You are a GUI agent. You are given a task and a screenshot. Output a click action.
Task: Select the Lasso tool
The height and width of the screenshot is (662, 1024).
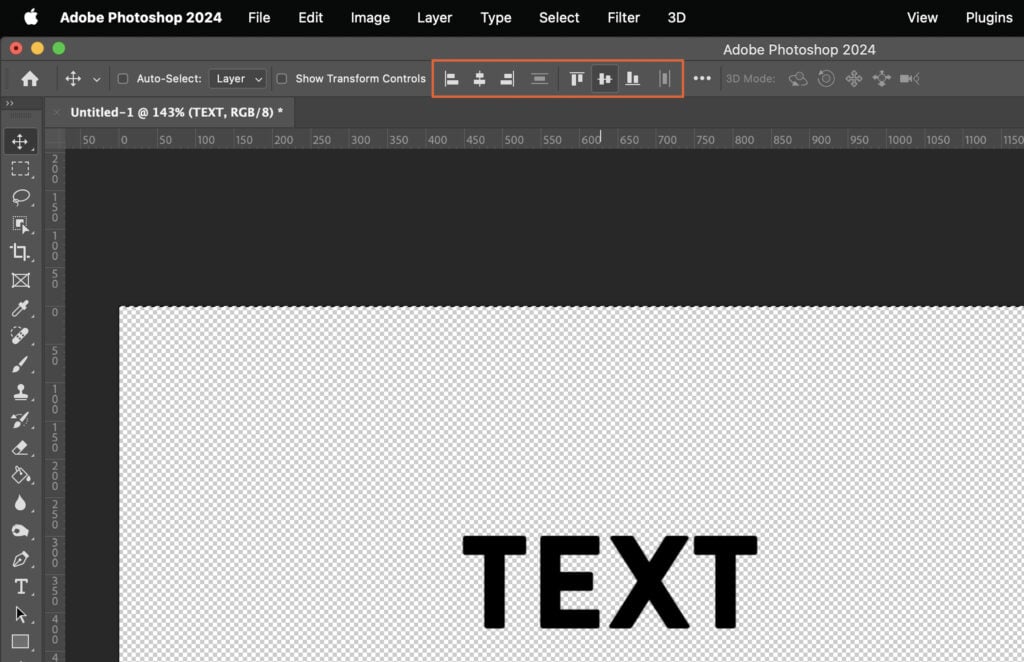click(x=22, y=197)
